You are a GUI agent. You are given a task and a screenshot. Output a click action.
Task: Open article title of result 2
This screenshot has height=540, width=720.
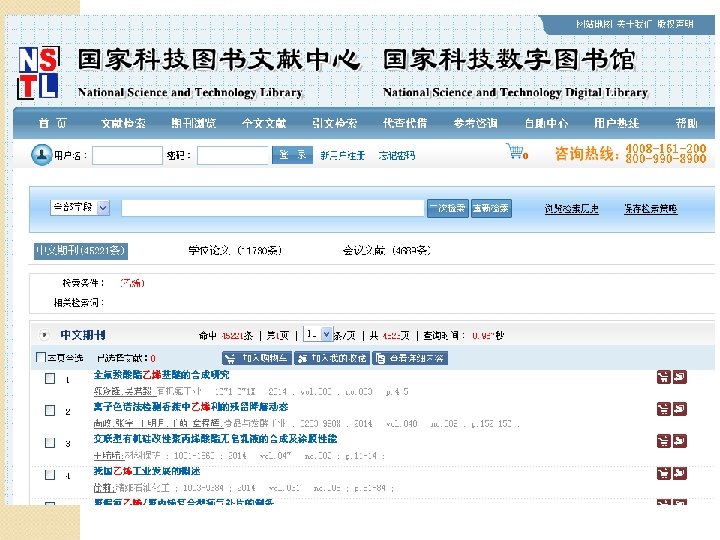tap(191, 407)
